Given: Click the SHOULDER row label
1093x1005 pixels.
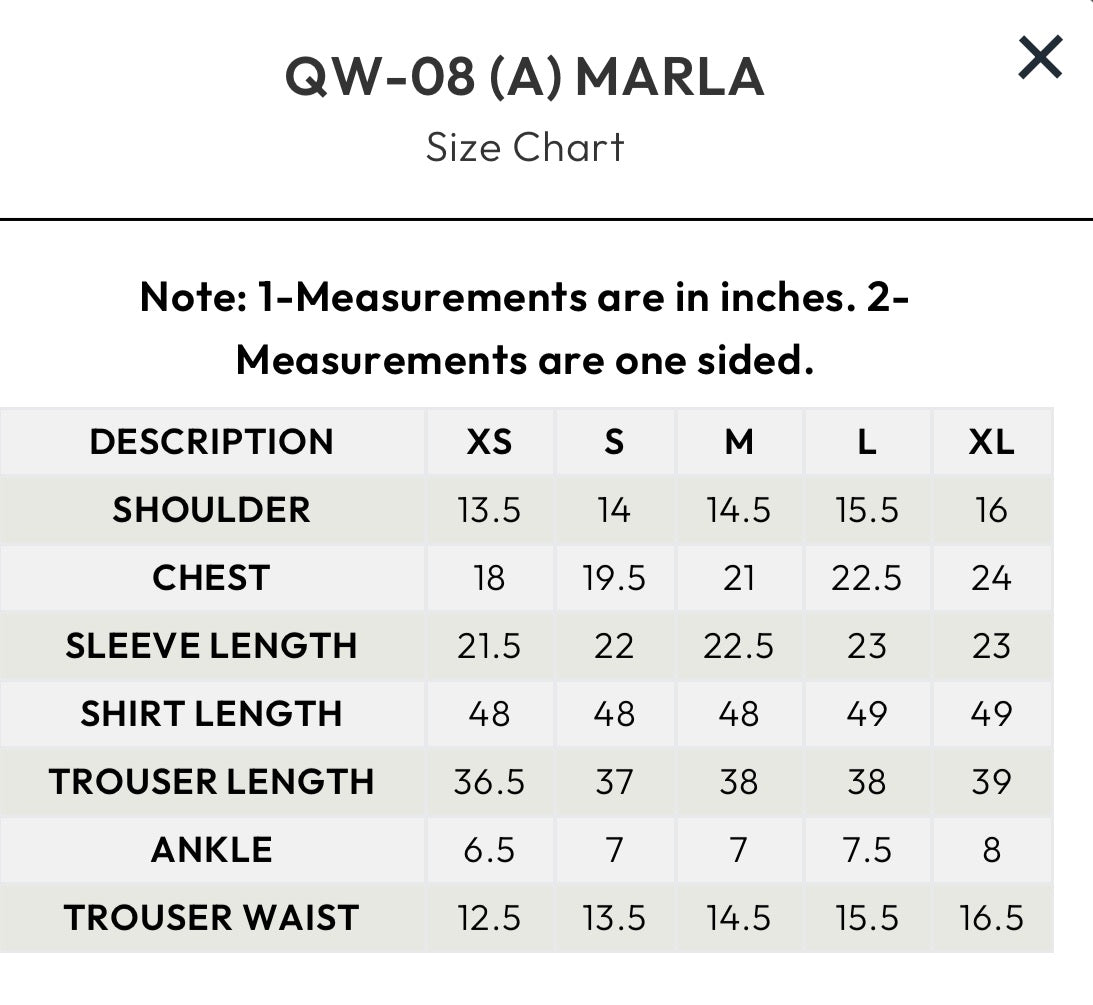Looking at the screenshot, I should point(211,510).
